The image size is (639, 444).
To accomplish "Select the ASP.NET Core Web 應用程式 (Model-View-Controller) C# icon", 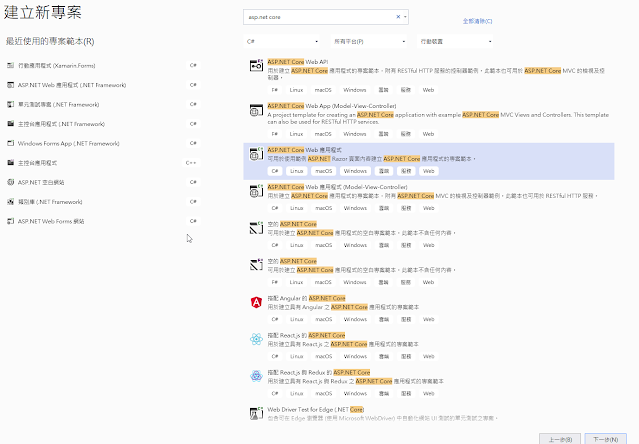I will [256, 191].
